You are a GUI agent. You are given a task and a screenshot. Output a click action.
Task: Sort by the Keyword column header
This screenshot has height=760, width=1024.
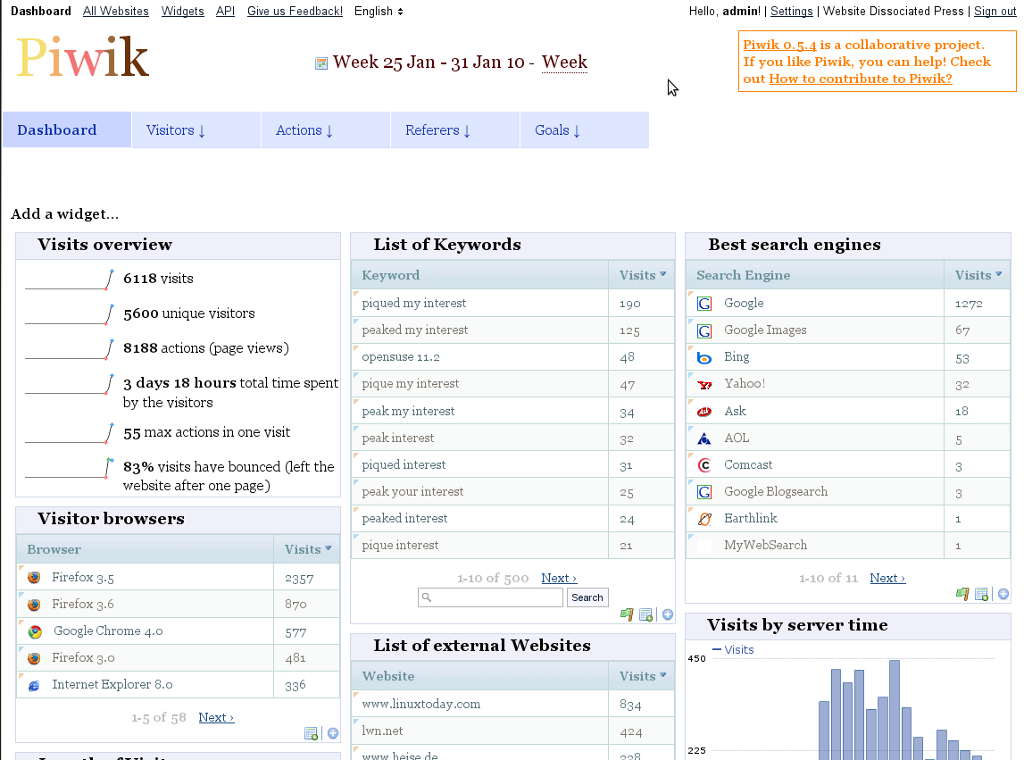point(480,275)
